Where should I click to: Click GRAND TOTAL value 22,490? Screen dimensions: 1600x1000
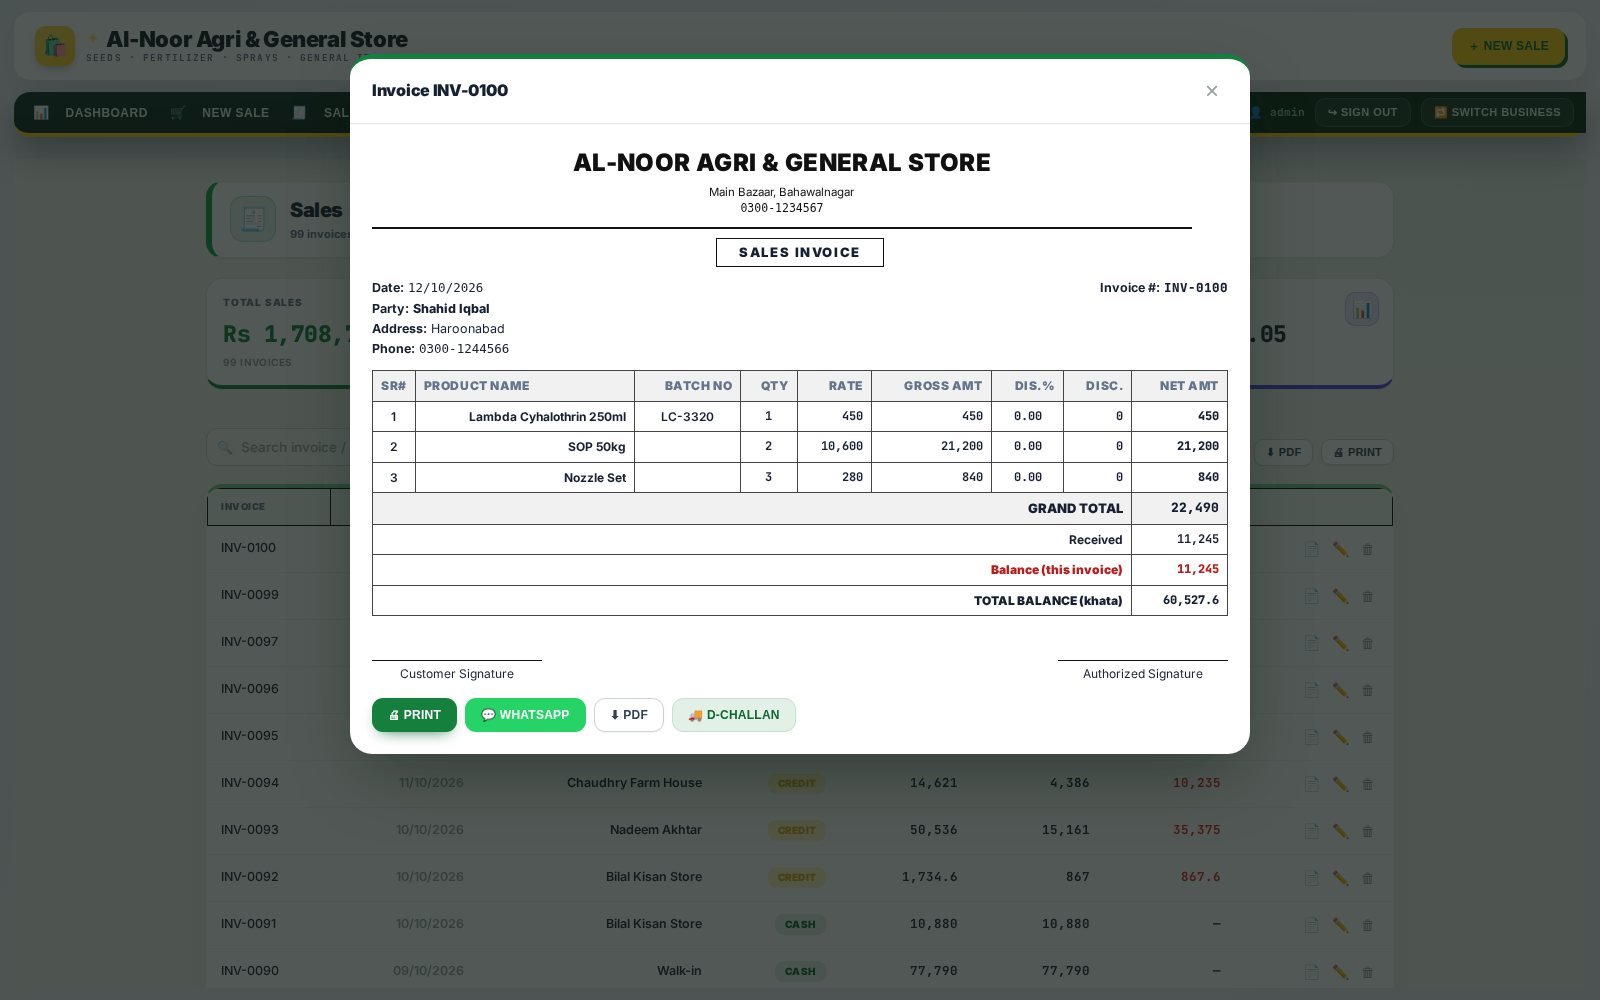[x=1195, y=508]
